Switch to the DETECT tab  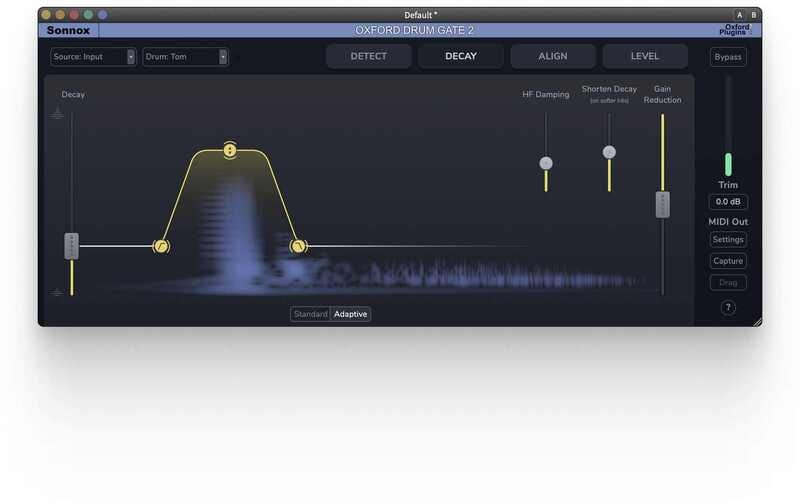pos(368,56)
